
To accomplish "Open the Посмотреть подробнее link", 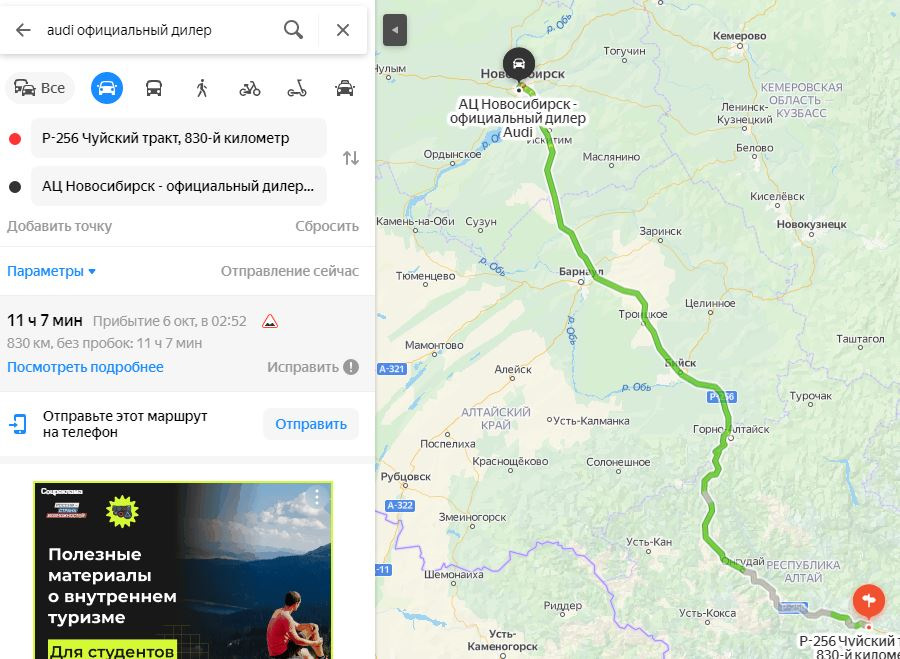I will [x=85, y=367].
